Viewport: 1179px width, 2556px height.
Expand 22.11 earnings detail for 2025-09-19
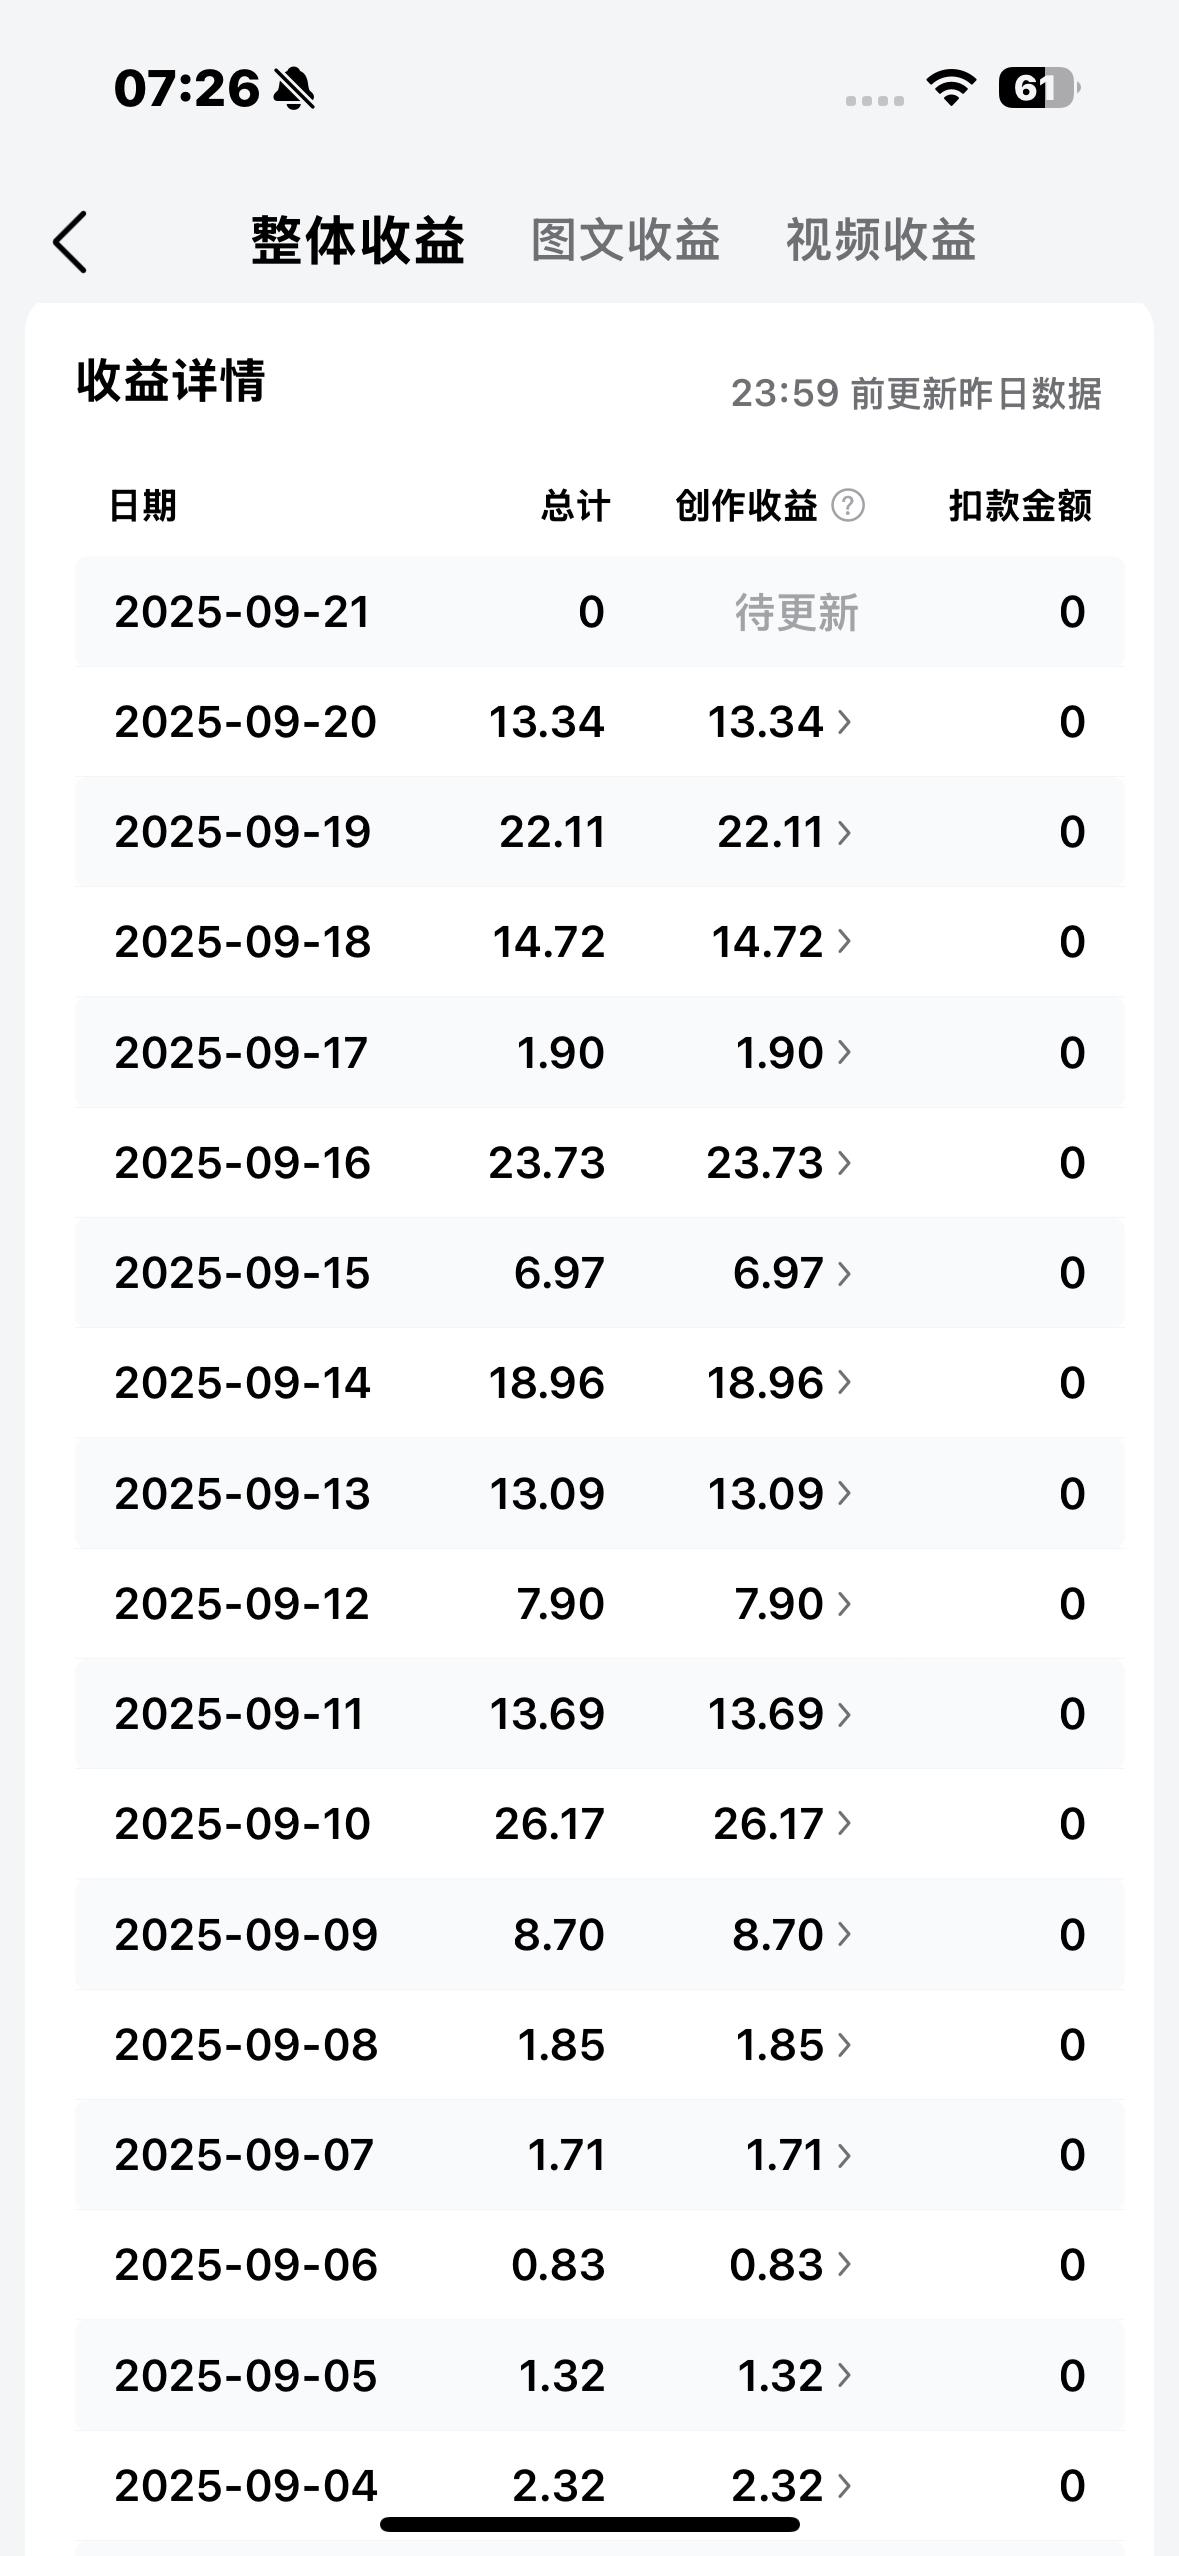784,832
